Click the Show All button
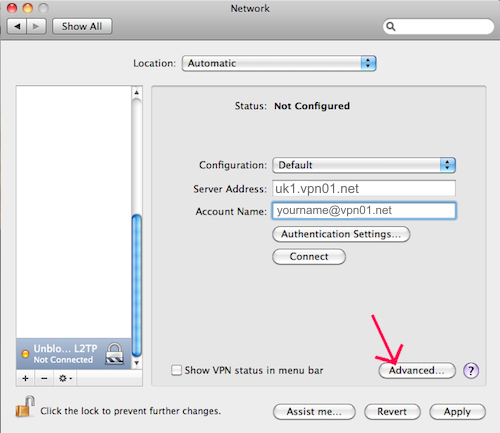Viewport: 500px width, 433px height. 82,26
